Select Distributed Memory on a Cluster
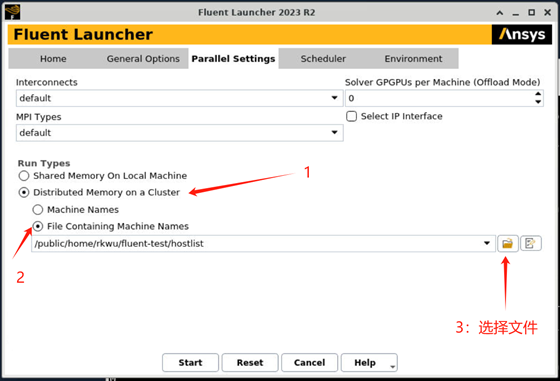 coord(24,192)
